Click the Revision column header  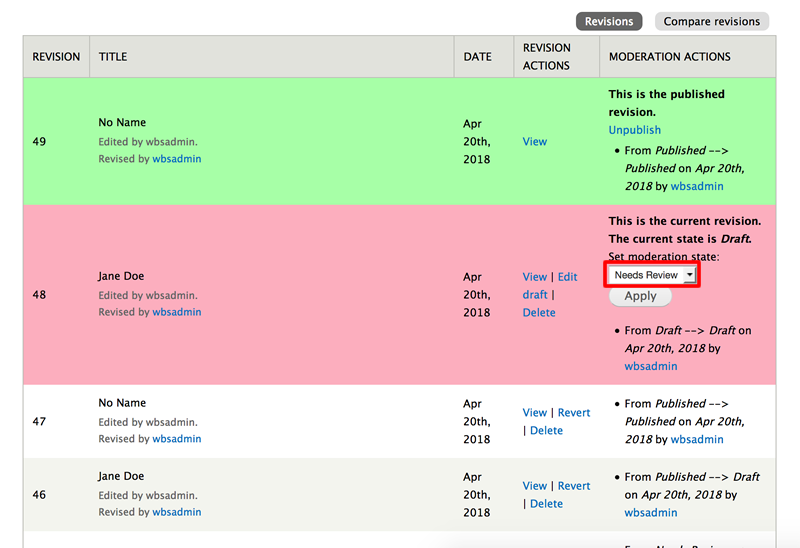point(56,57)
